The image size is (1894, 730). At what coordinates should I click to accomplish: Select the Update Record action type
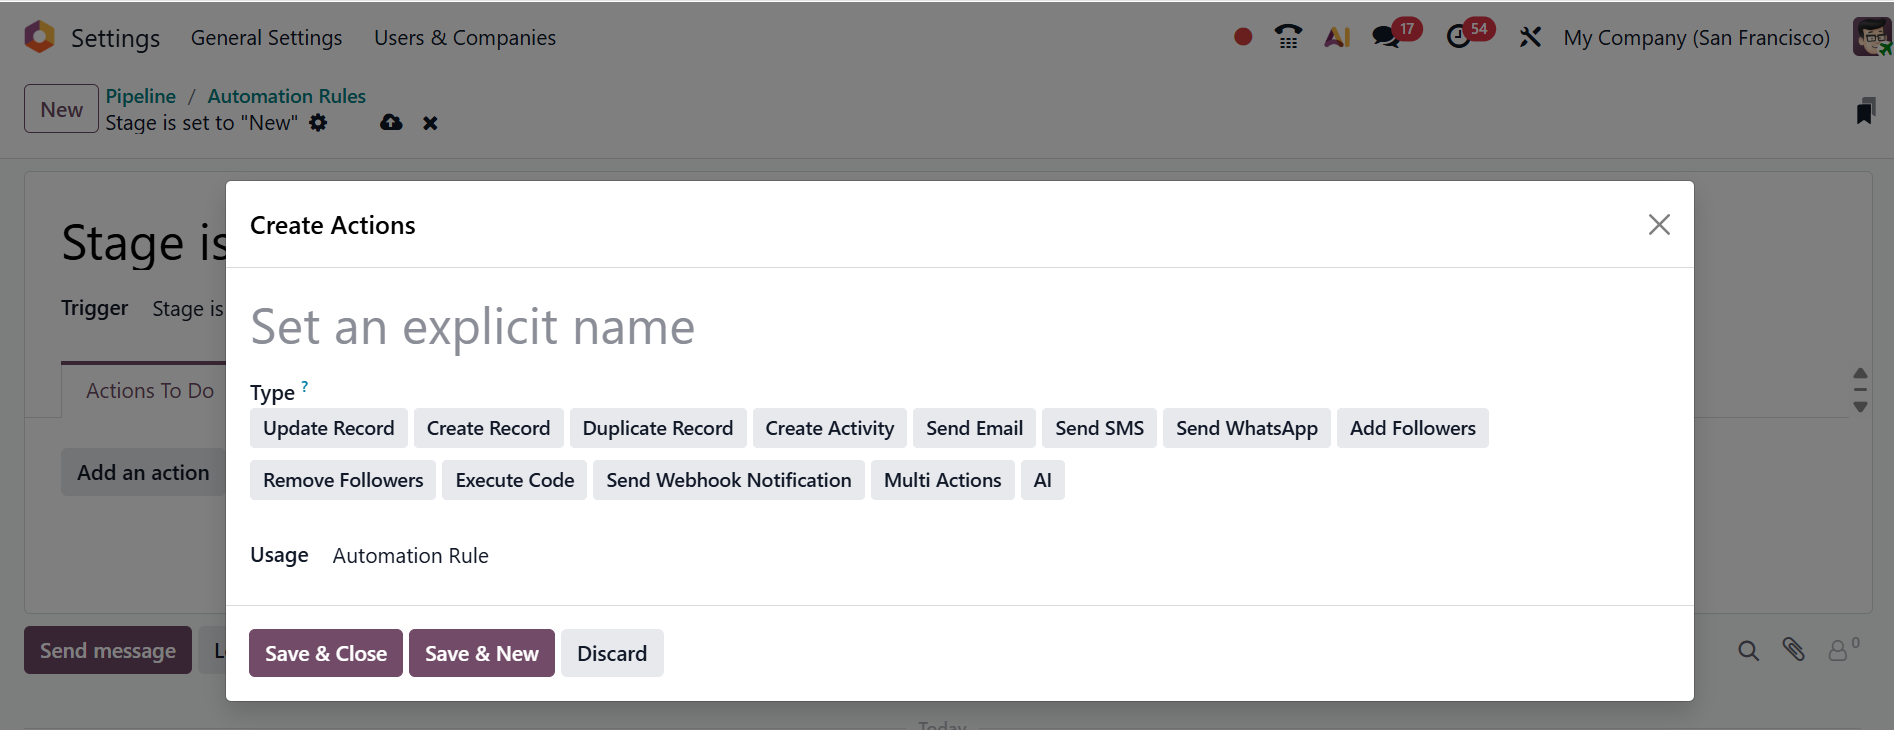[x=328, y=428]
